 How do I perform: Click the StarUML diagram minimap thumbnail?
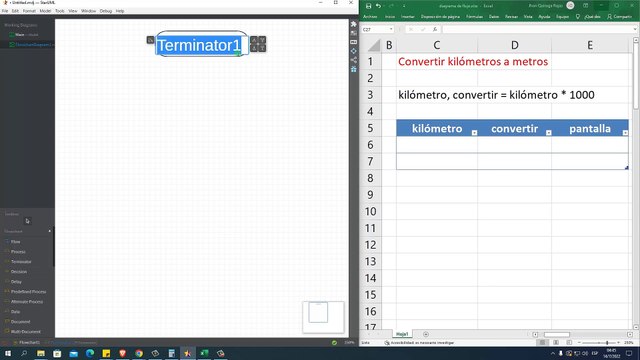pyautogui.click(x=323, y=317)
